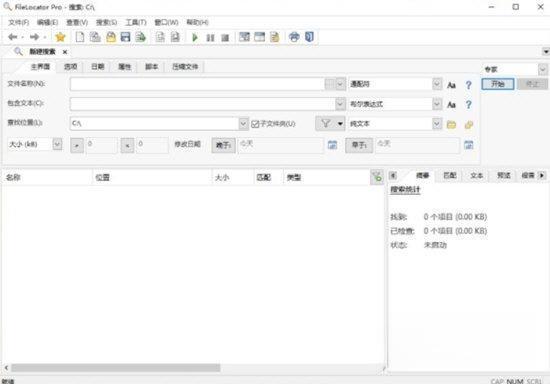
Task: Click the yellow notes document toolbar icon
Action: click(x=275, y=37)
